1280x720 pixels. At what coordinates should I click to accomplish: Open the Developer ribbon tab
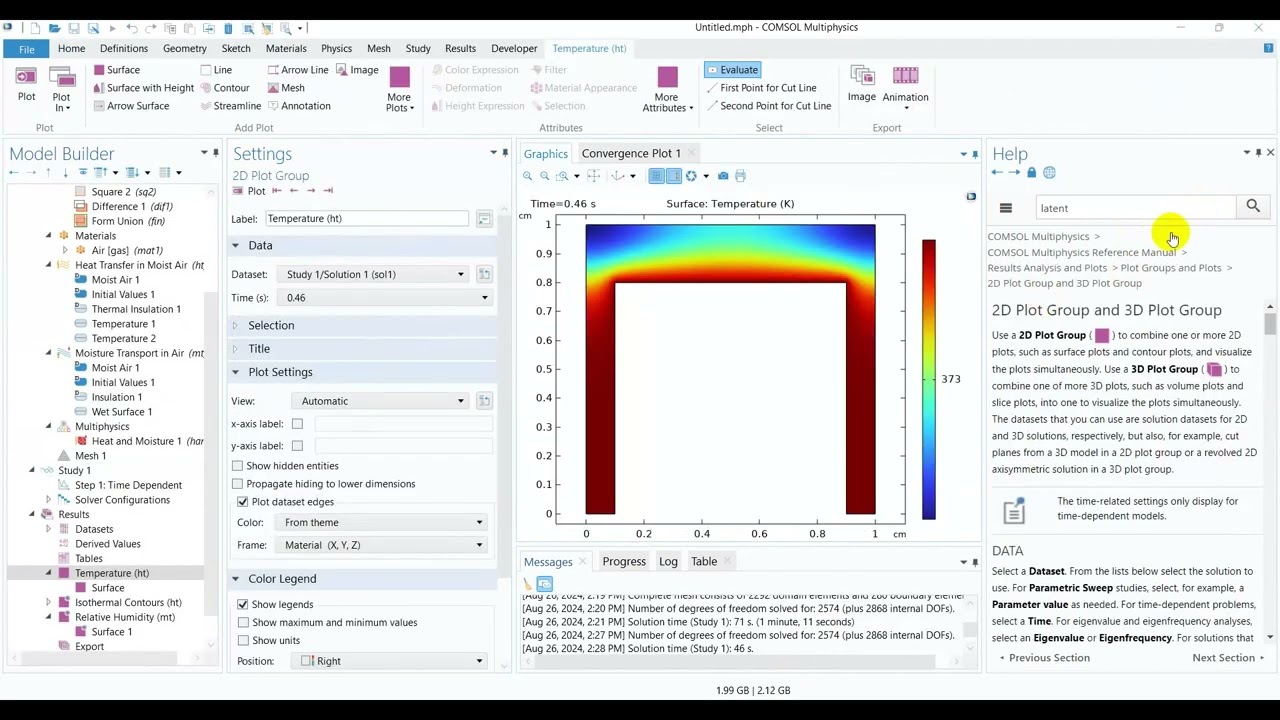pyautogui.click(x=514, y=48)
